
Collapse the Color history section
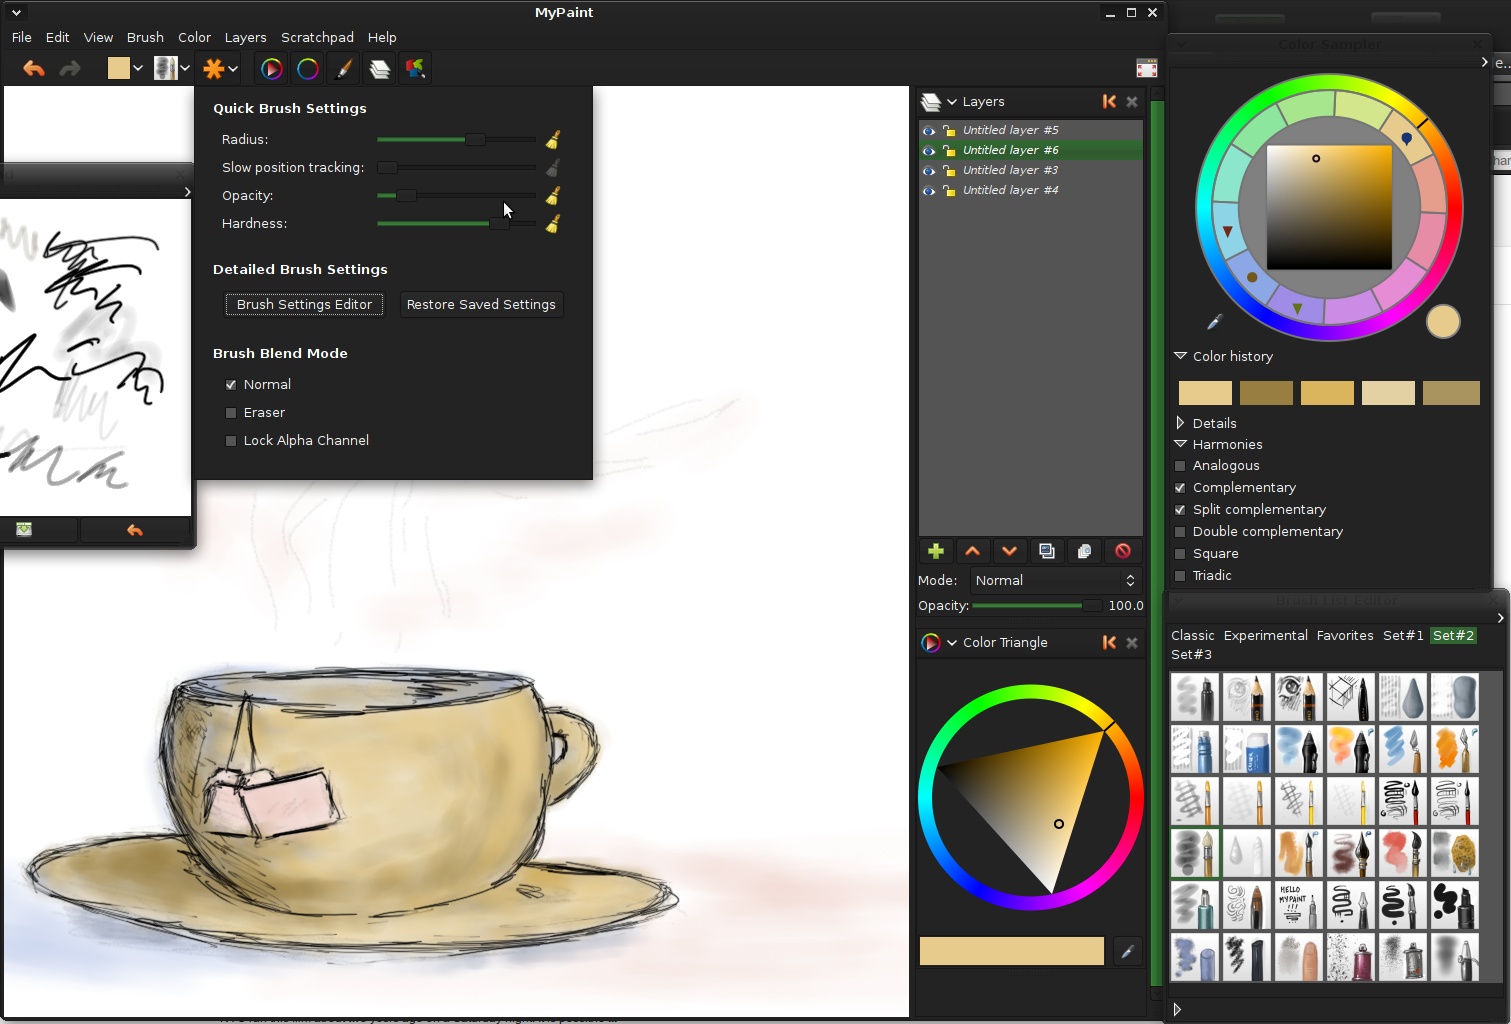click(x=1180, y=356)
